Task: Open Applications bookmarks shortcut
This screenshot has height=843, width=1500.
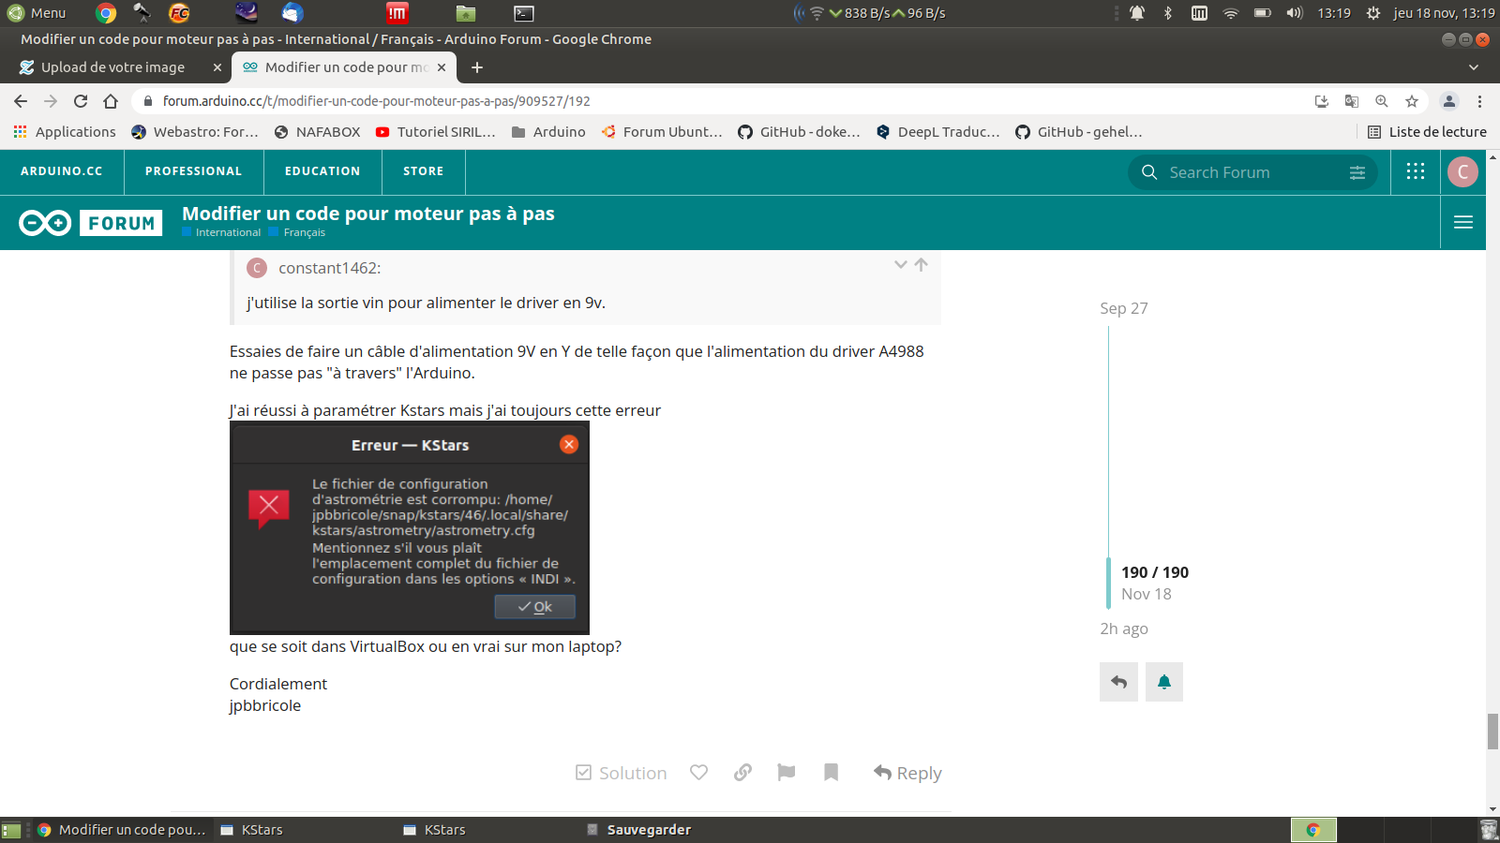Action: 65,132
